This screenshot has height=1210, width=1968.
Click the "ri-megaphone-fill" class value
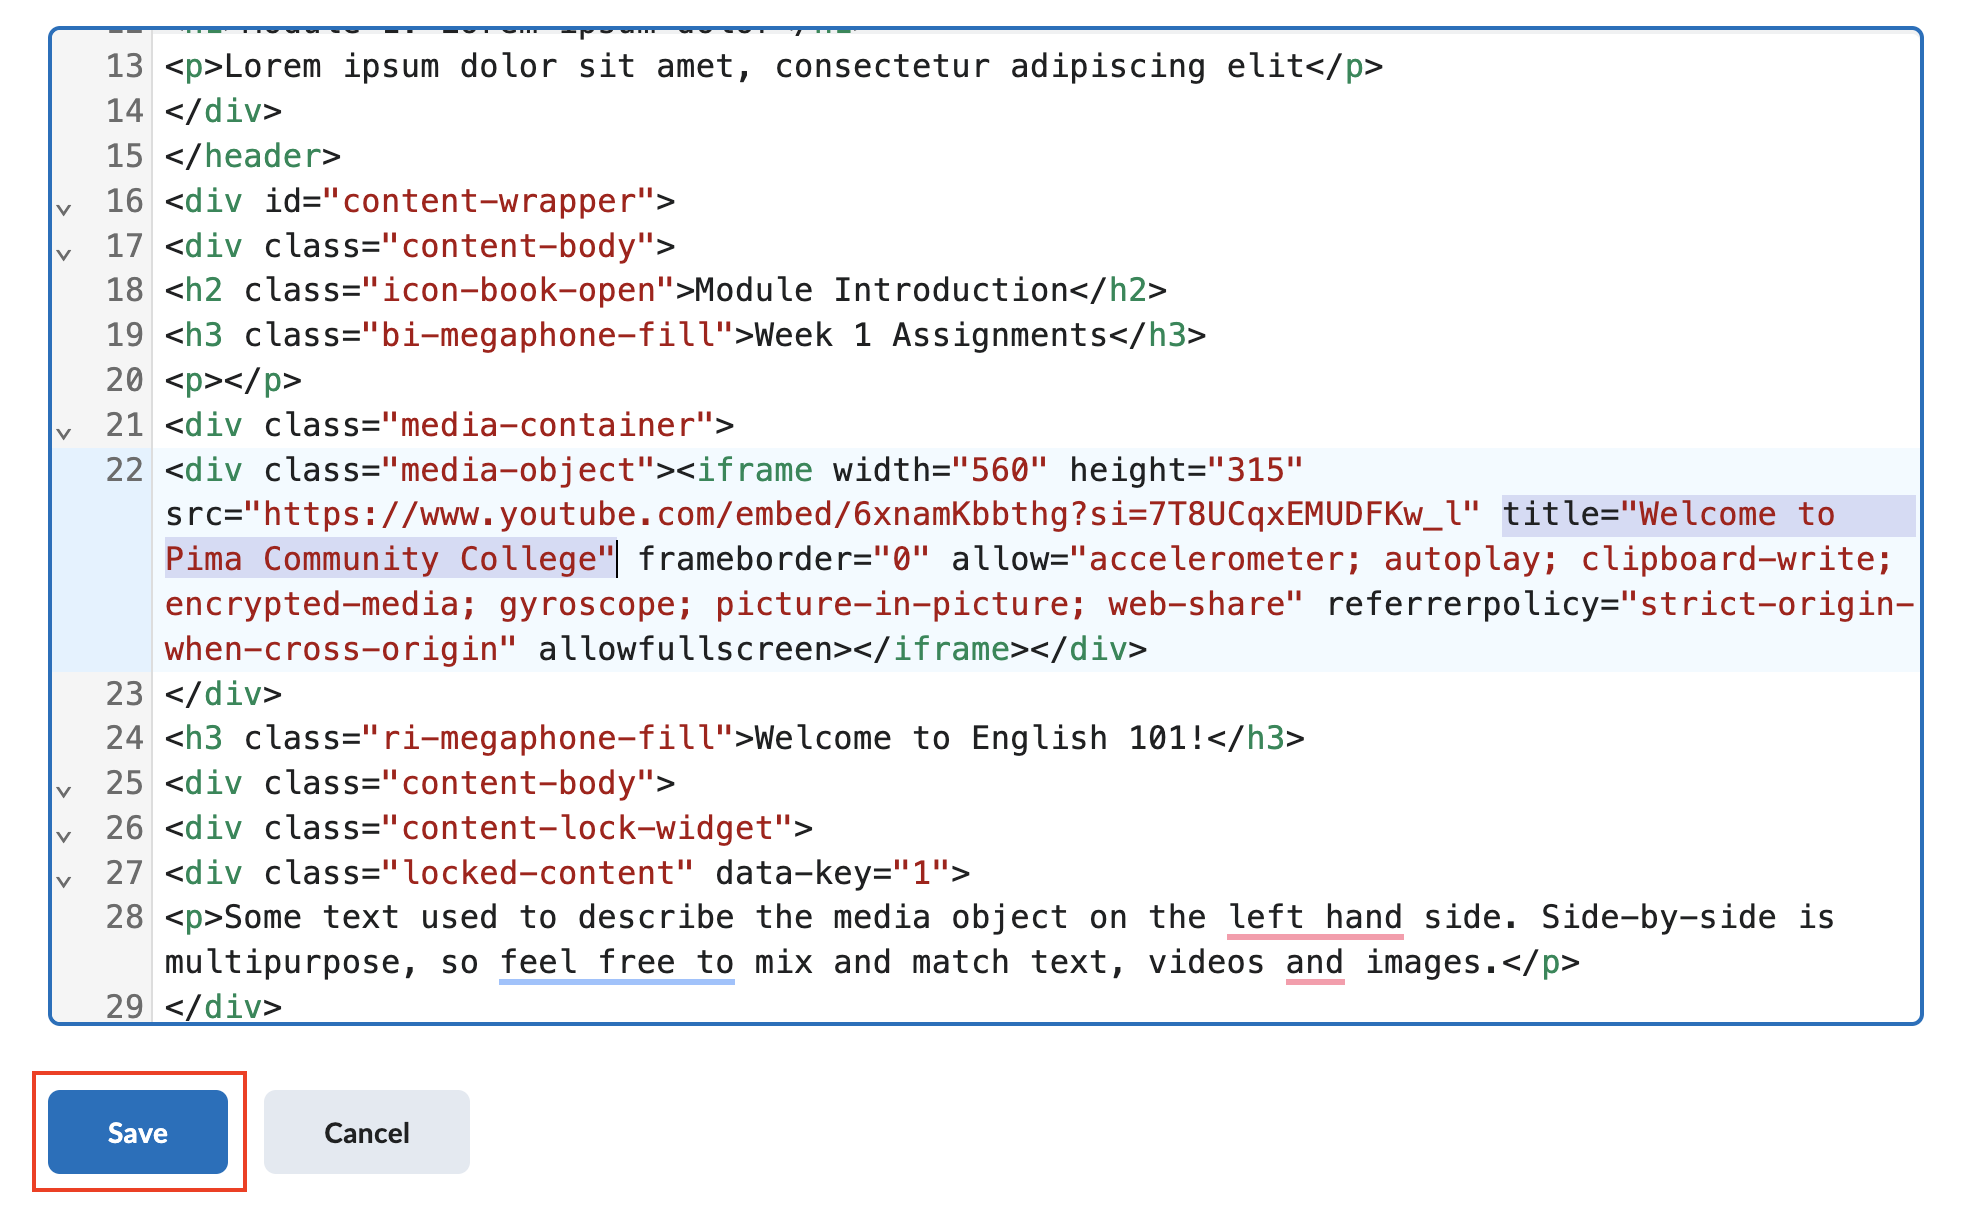click(548, 738)
